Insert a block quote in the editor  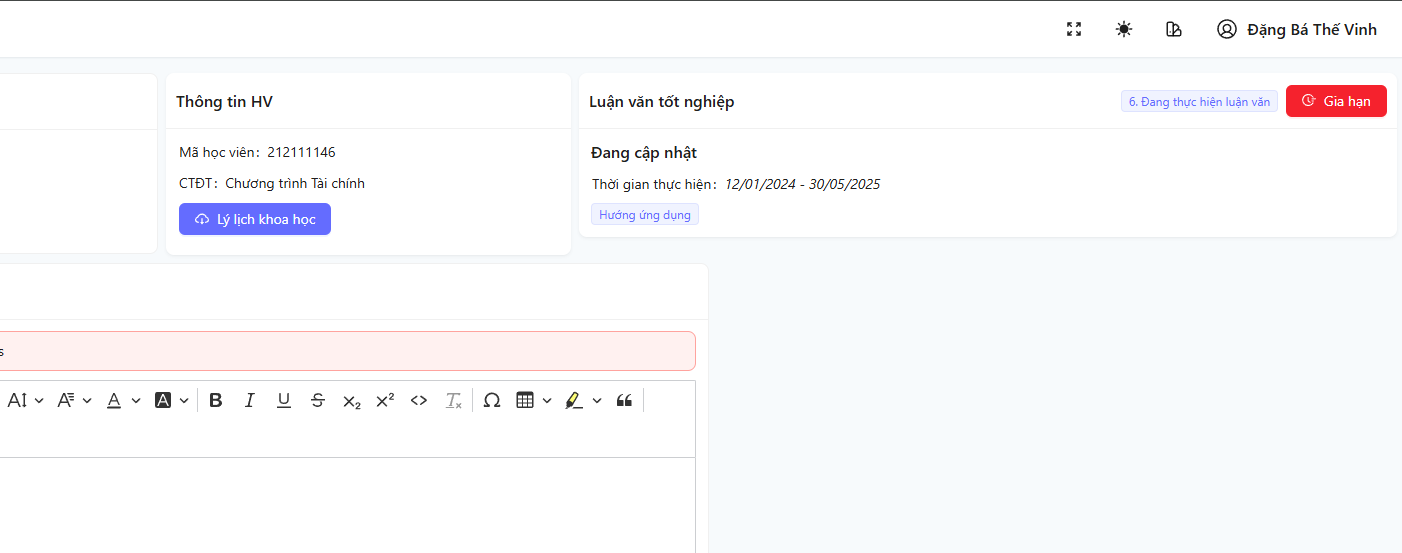tap(624, 401)
